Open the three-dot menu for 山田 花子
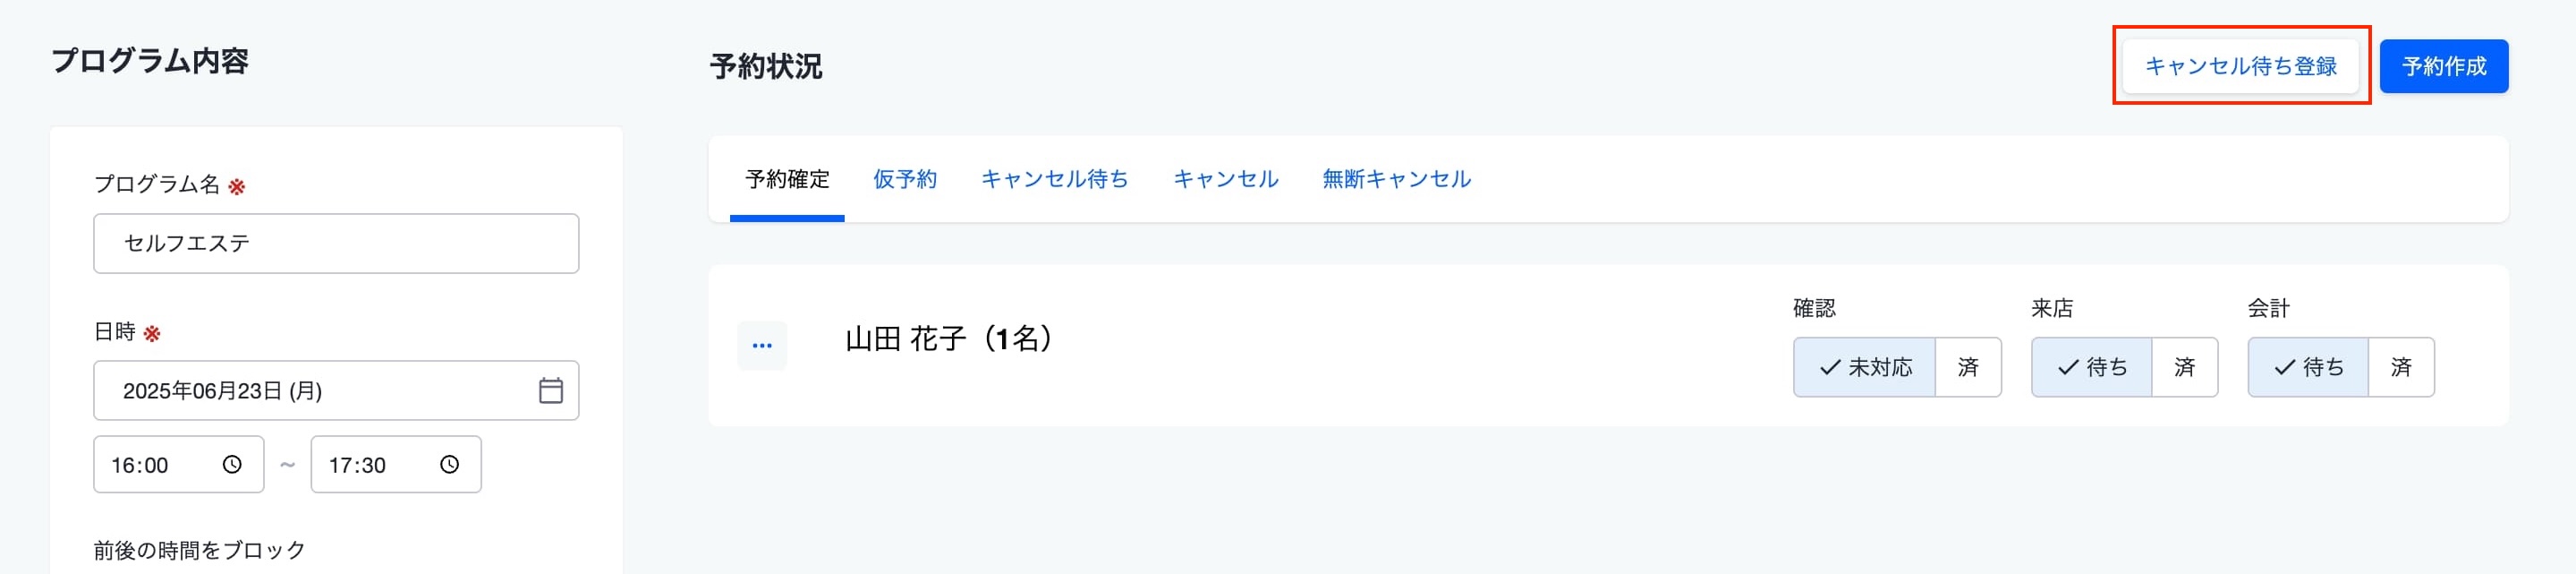This screenshot has width=2576, height=574. point(762,346)
